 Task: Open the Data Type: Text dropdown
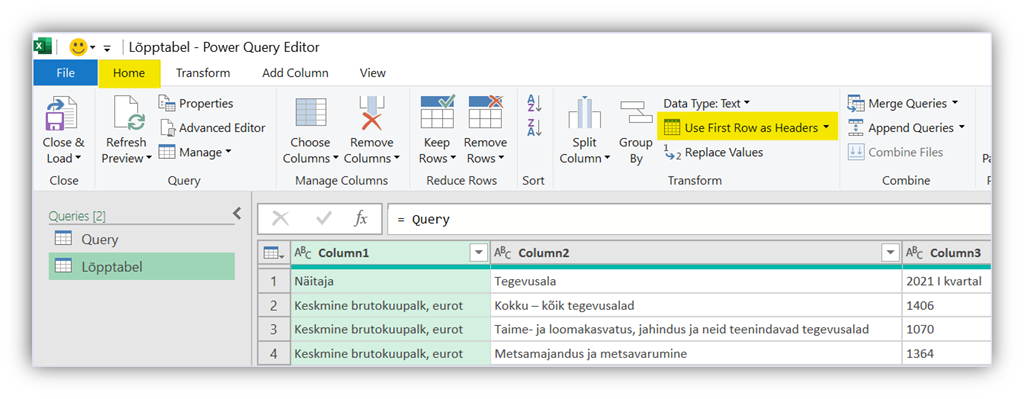[707, 103]
